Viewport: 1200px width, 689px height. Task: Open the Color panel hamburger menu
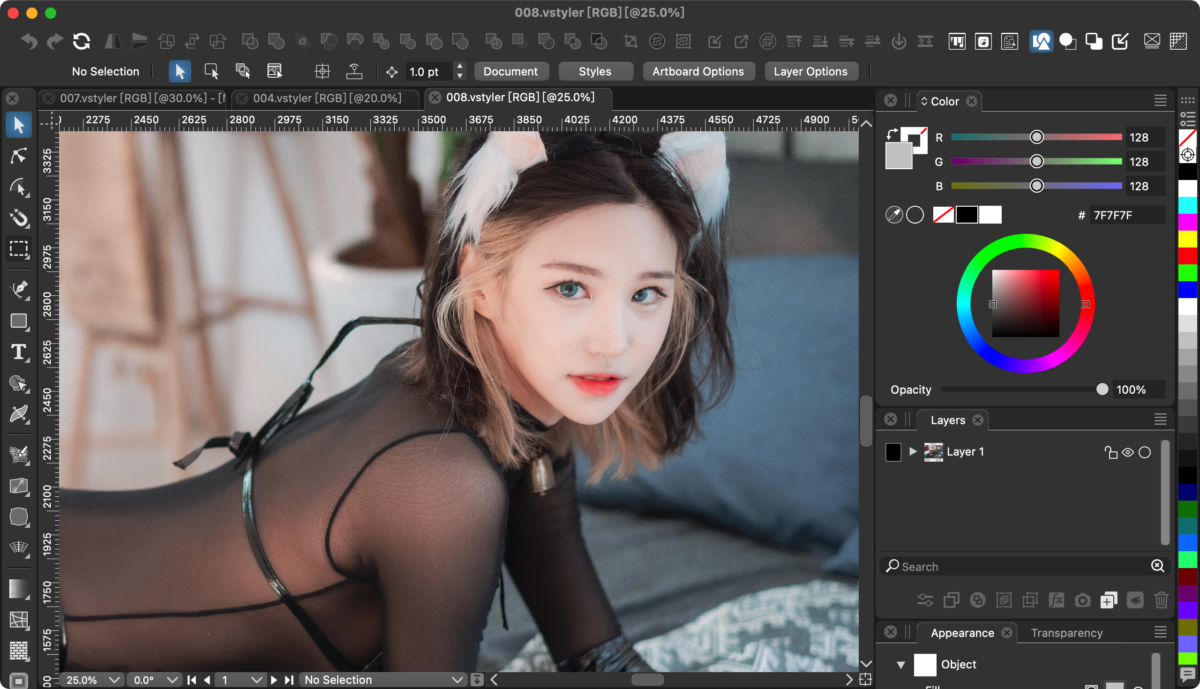tap(1160, 101)
